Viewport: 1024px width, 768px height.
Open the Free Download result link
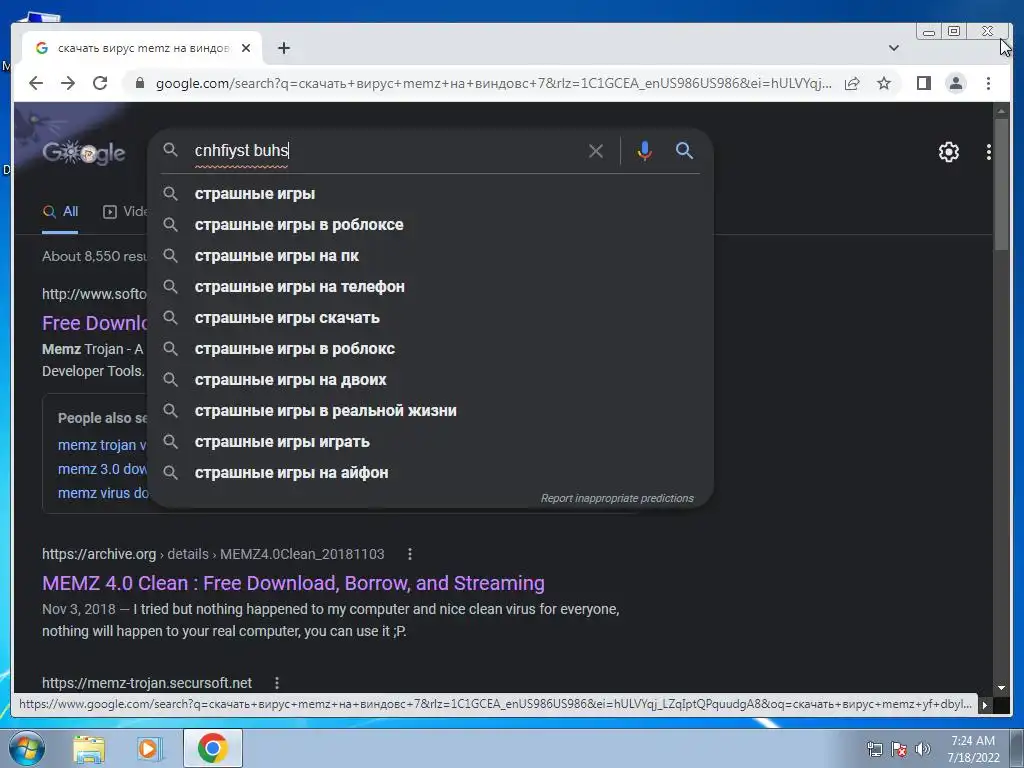click(x=95, y=323)
